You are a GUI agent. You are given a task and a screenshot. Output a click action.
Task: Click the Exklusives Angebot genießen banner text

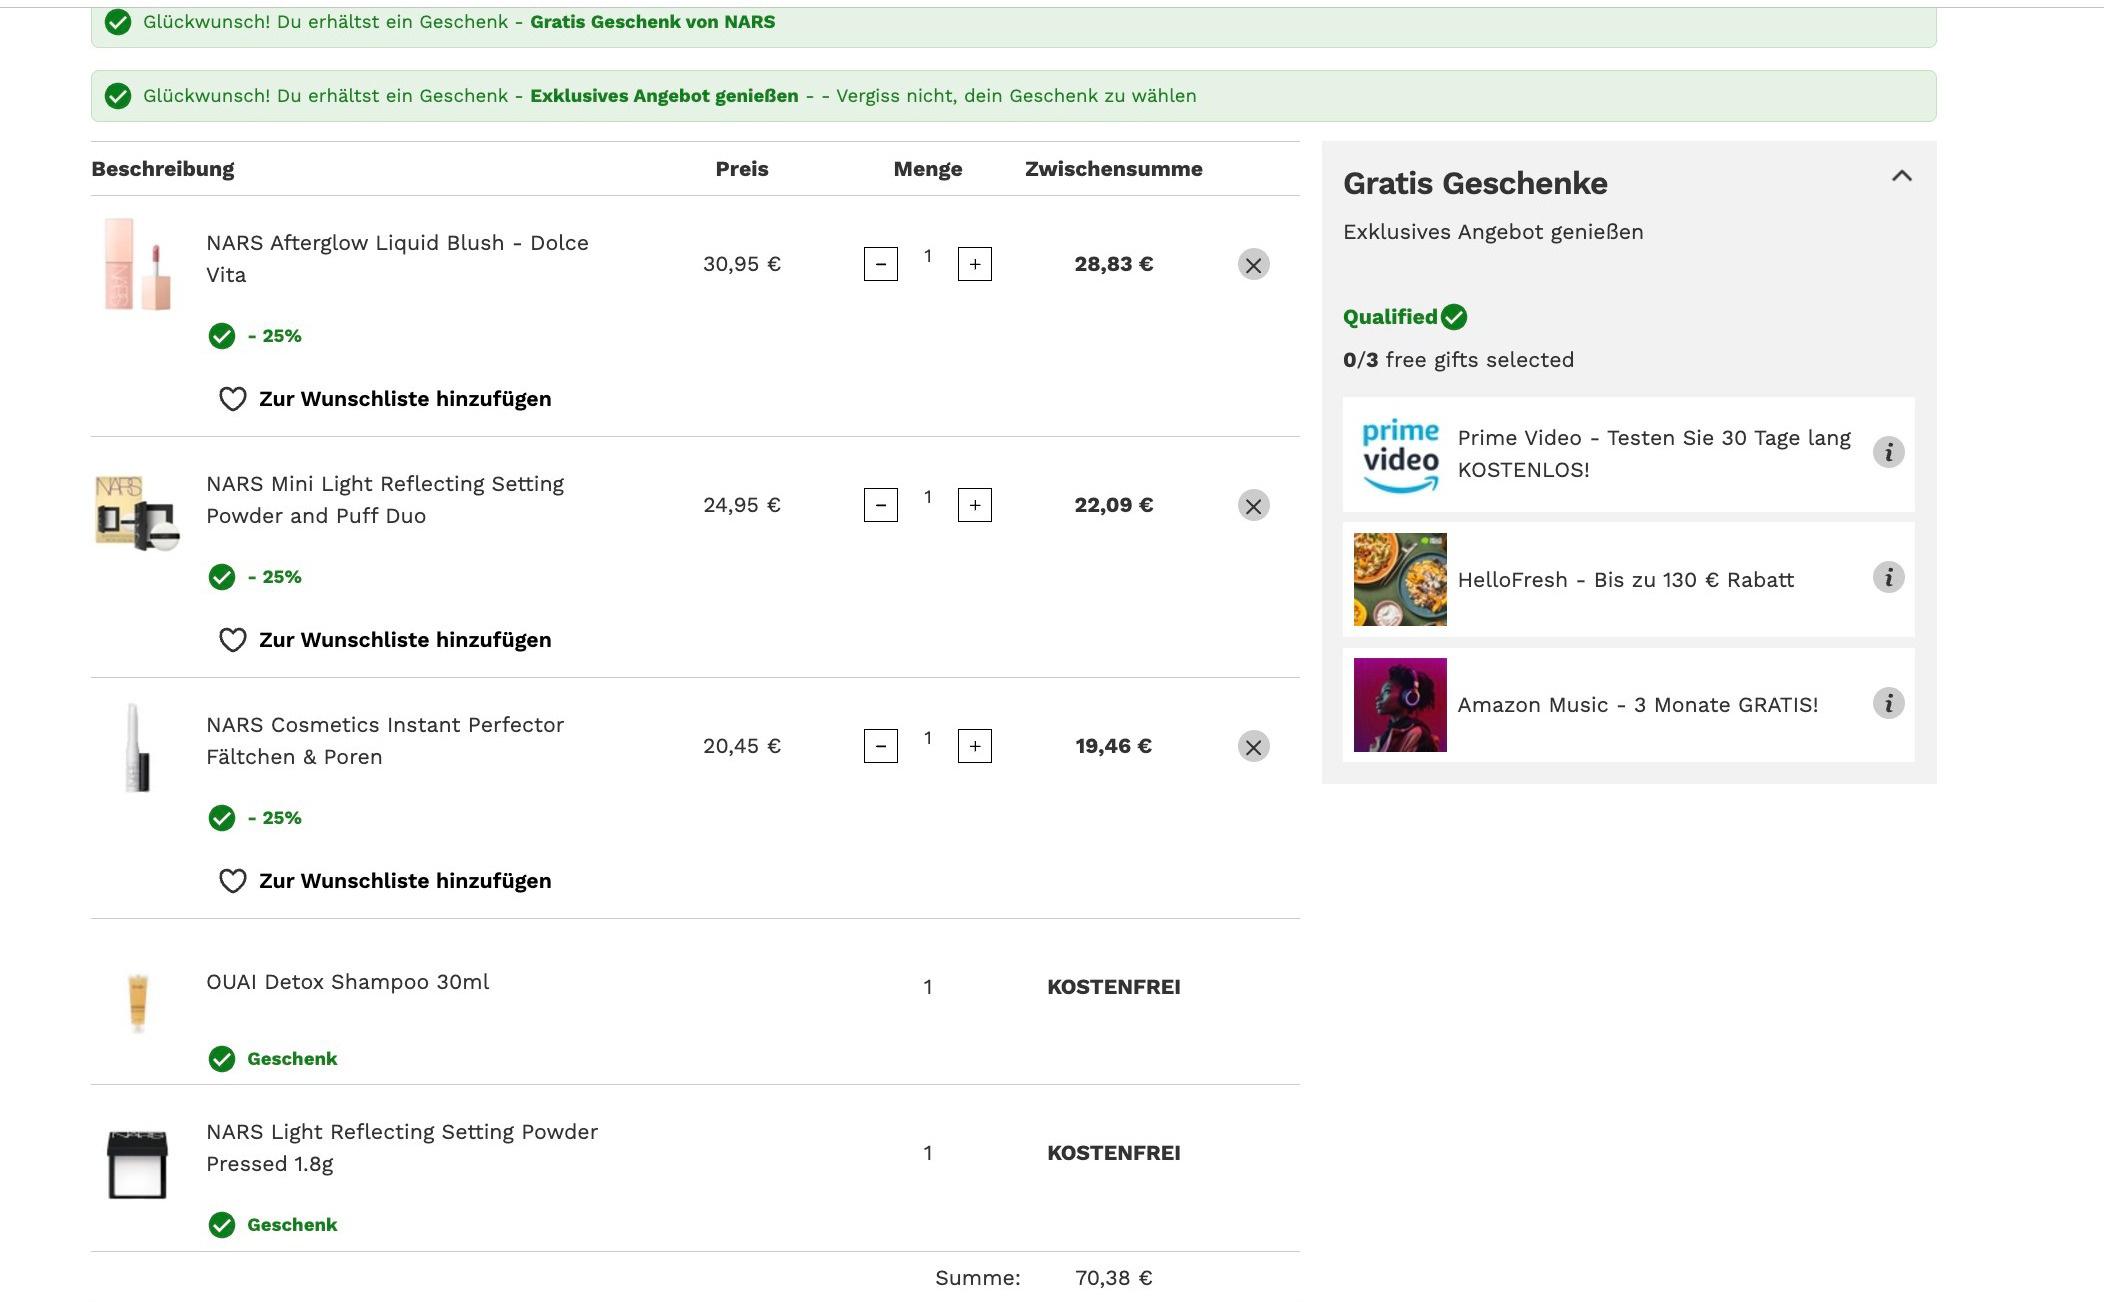point(664,96)
